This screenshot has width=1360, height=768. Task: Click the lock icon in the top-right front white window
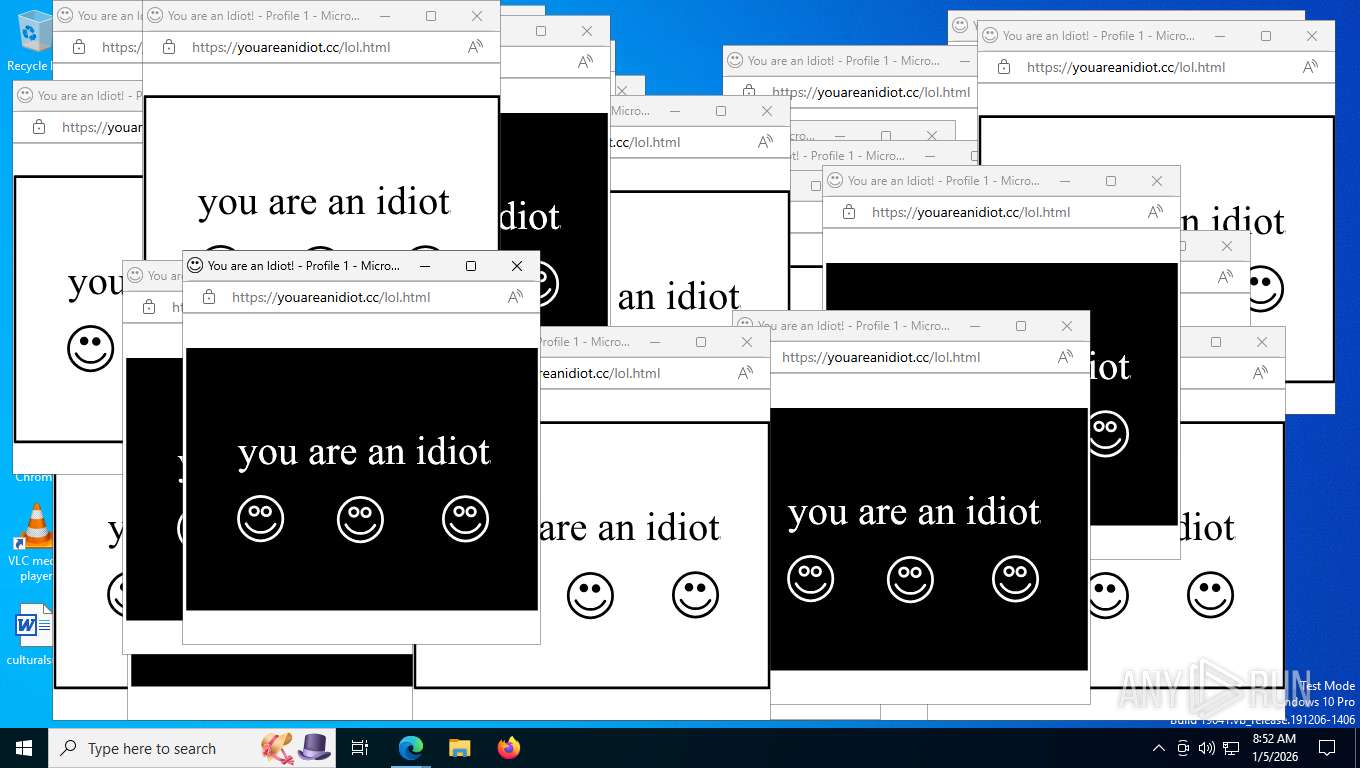pos(1004,67)
